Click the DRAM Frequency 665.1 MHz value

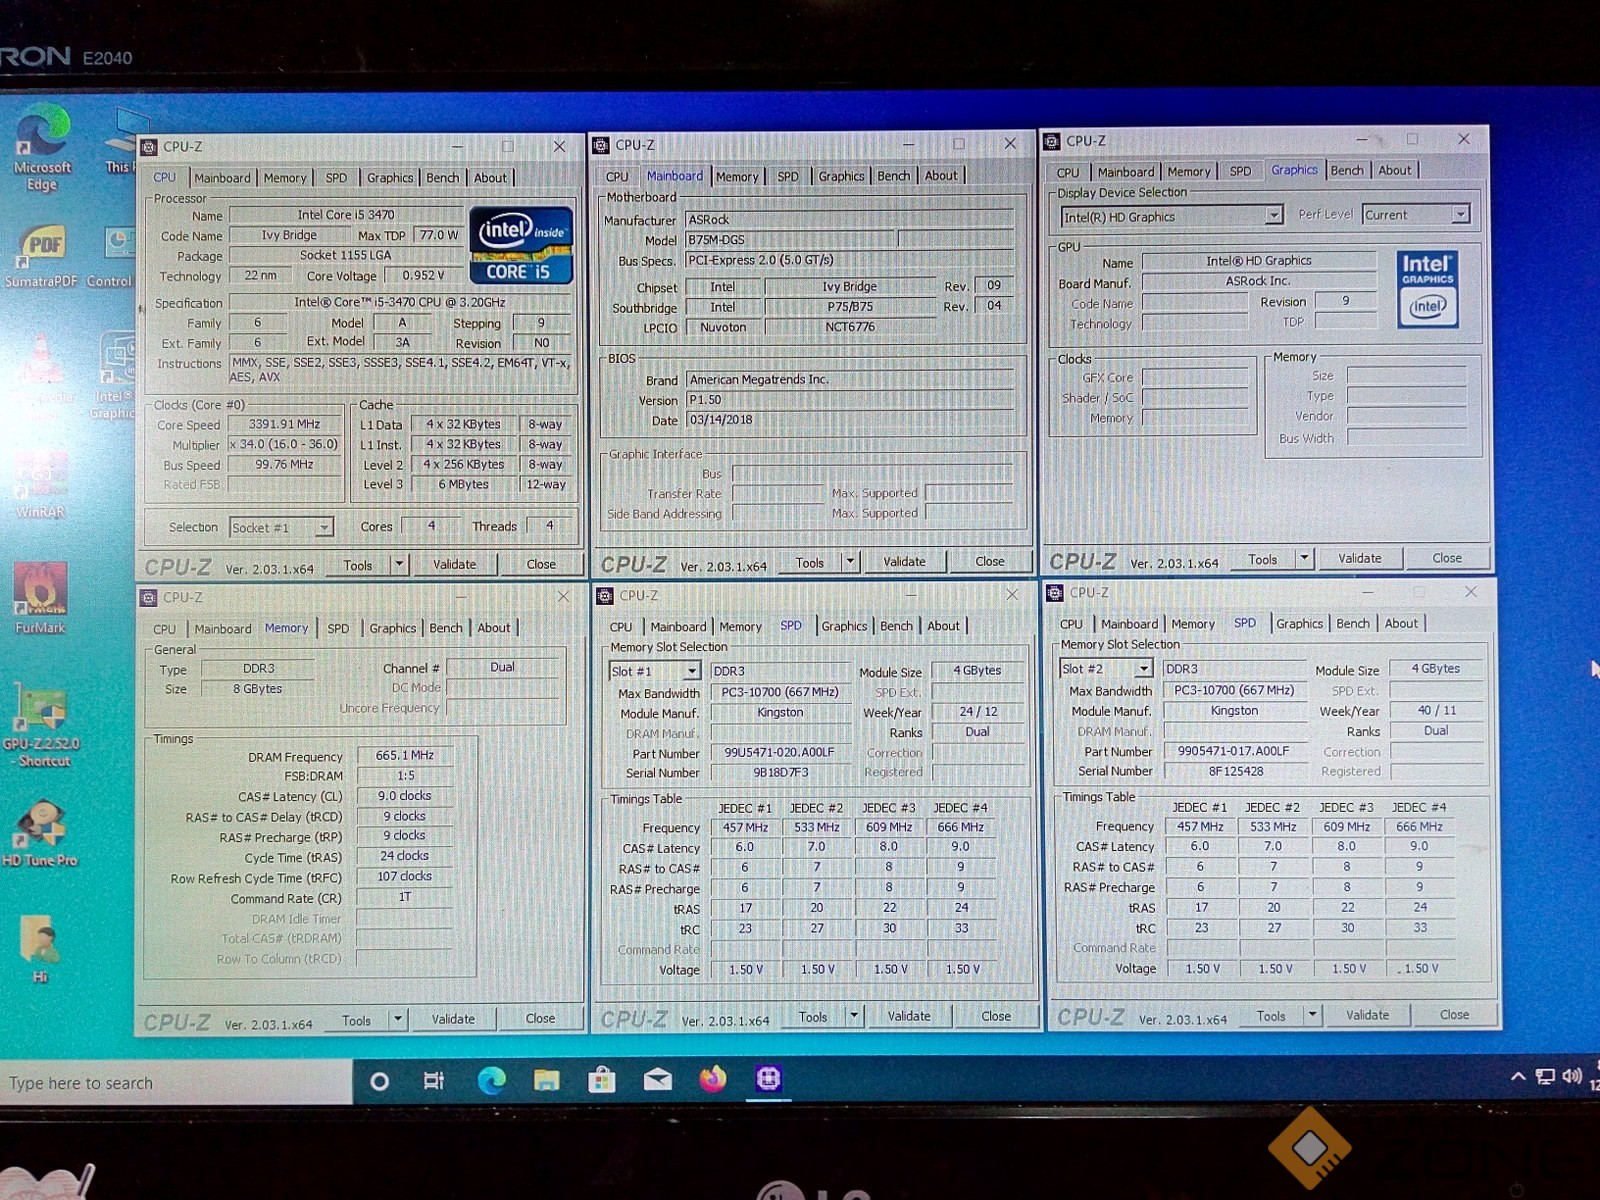point(405,755)
